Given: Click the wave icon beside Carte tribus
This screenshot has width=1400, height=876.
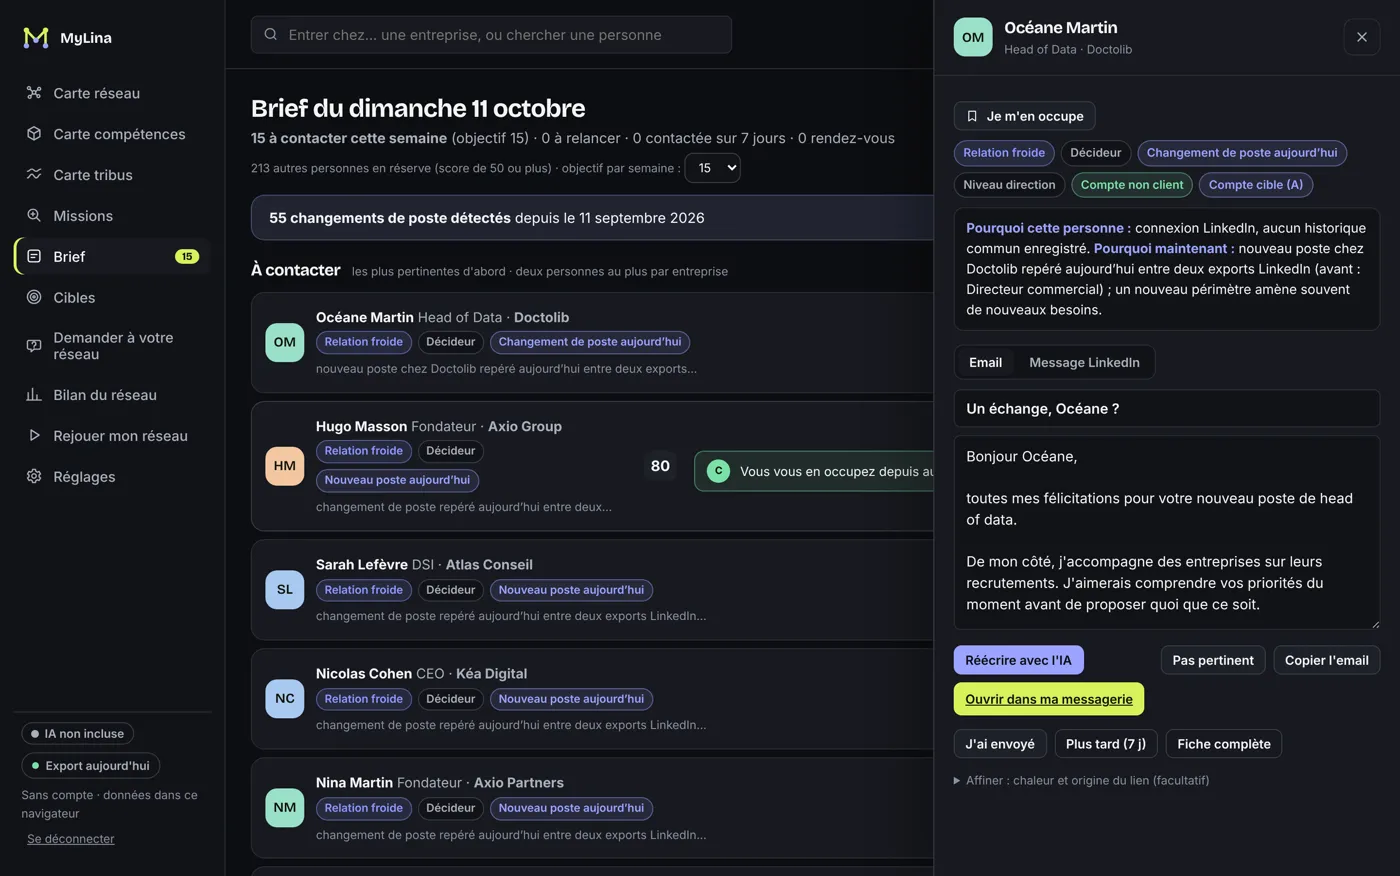Looking at the screenshot, I should [x=34, y=175].
